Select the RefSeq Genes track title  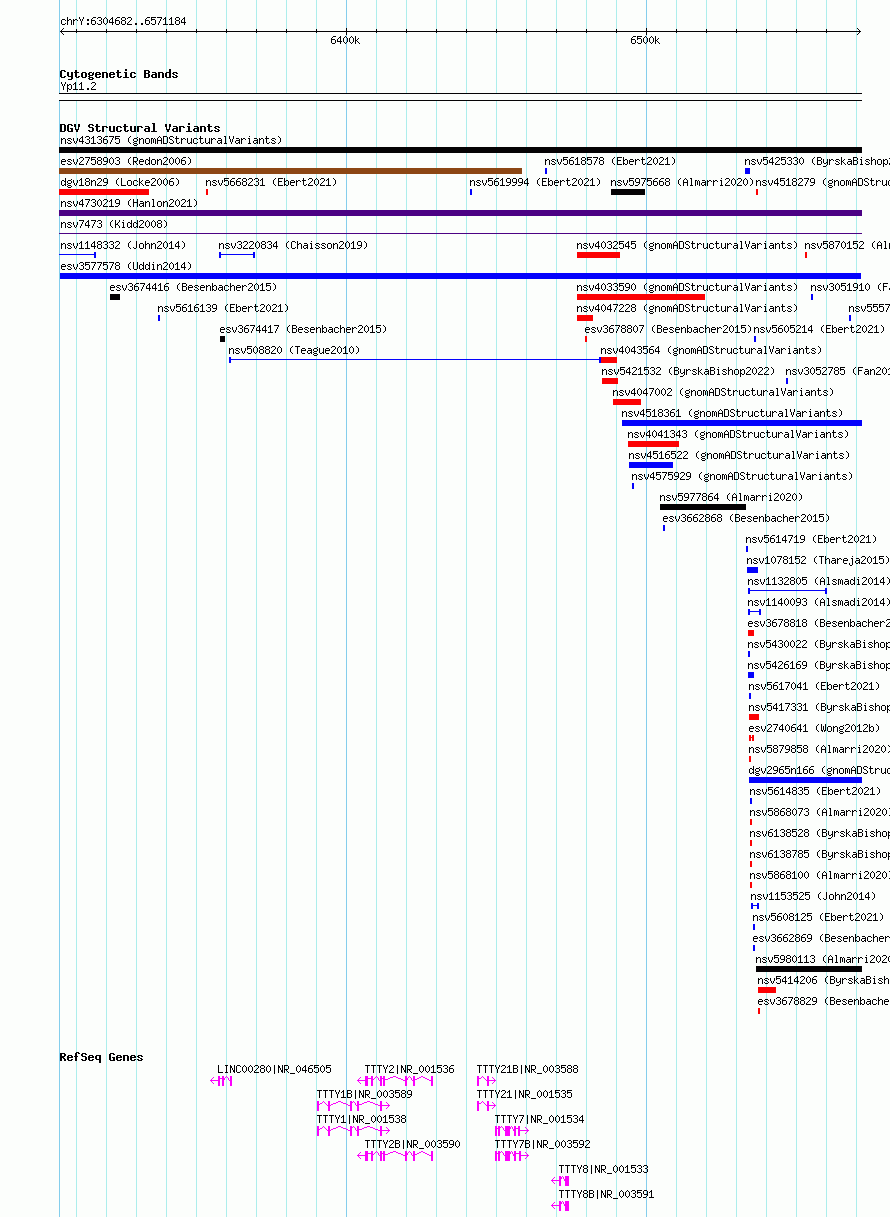(101, 1057)
